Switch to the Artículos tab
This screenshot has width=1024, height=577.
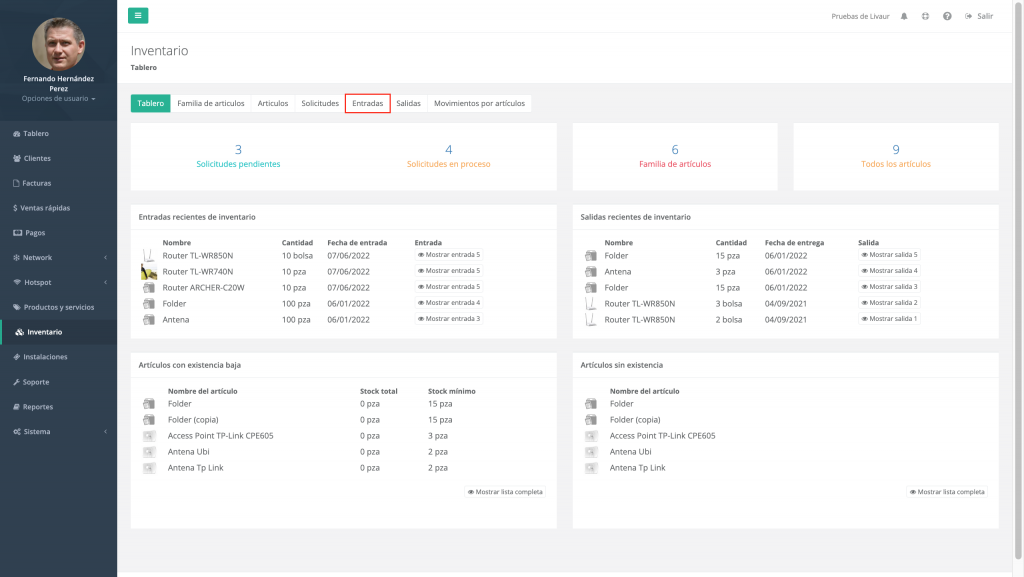click(x=273, y=103)
